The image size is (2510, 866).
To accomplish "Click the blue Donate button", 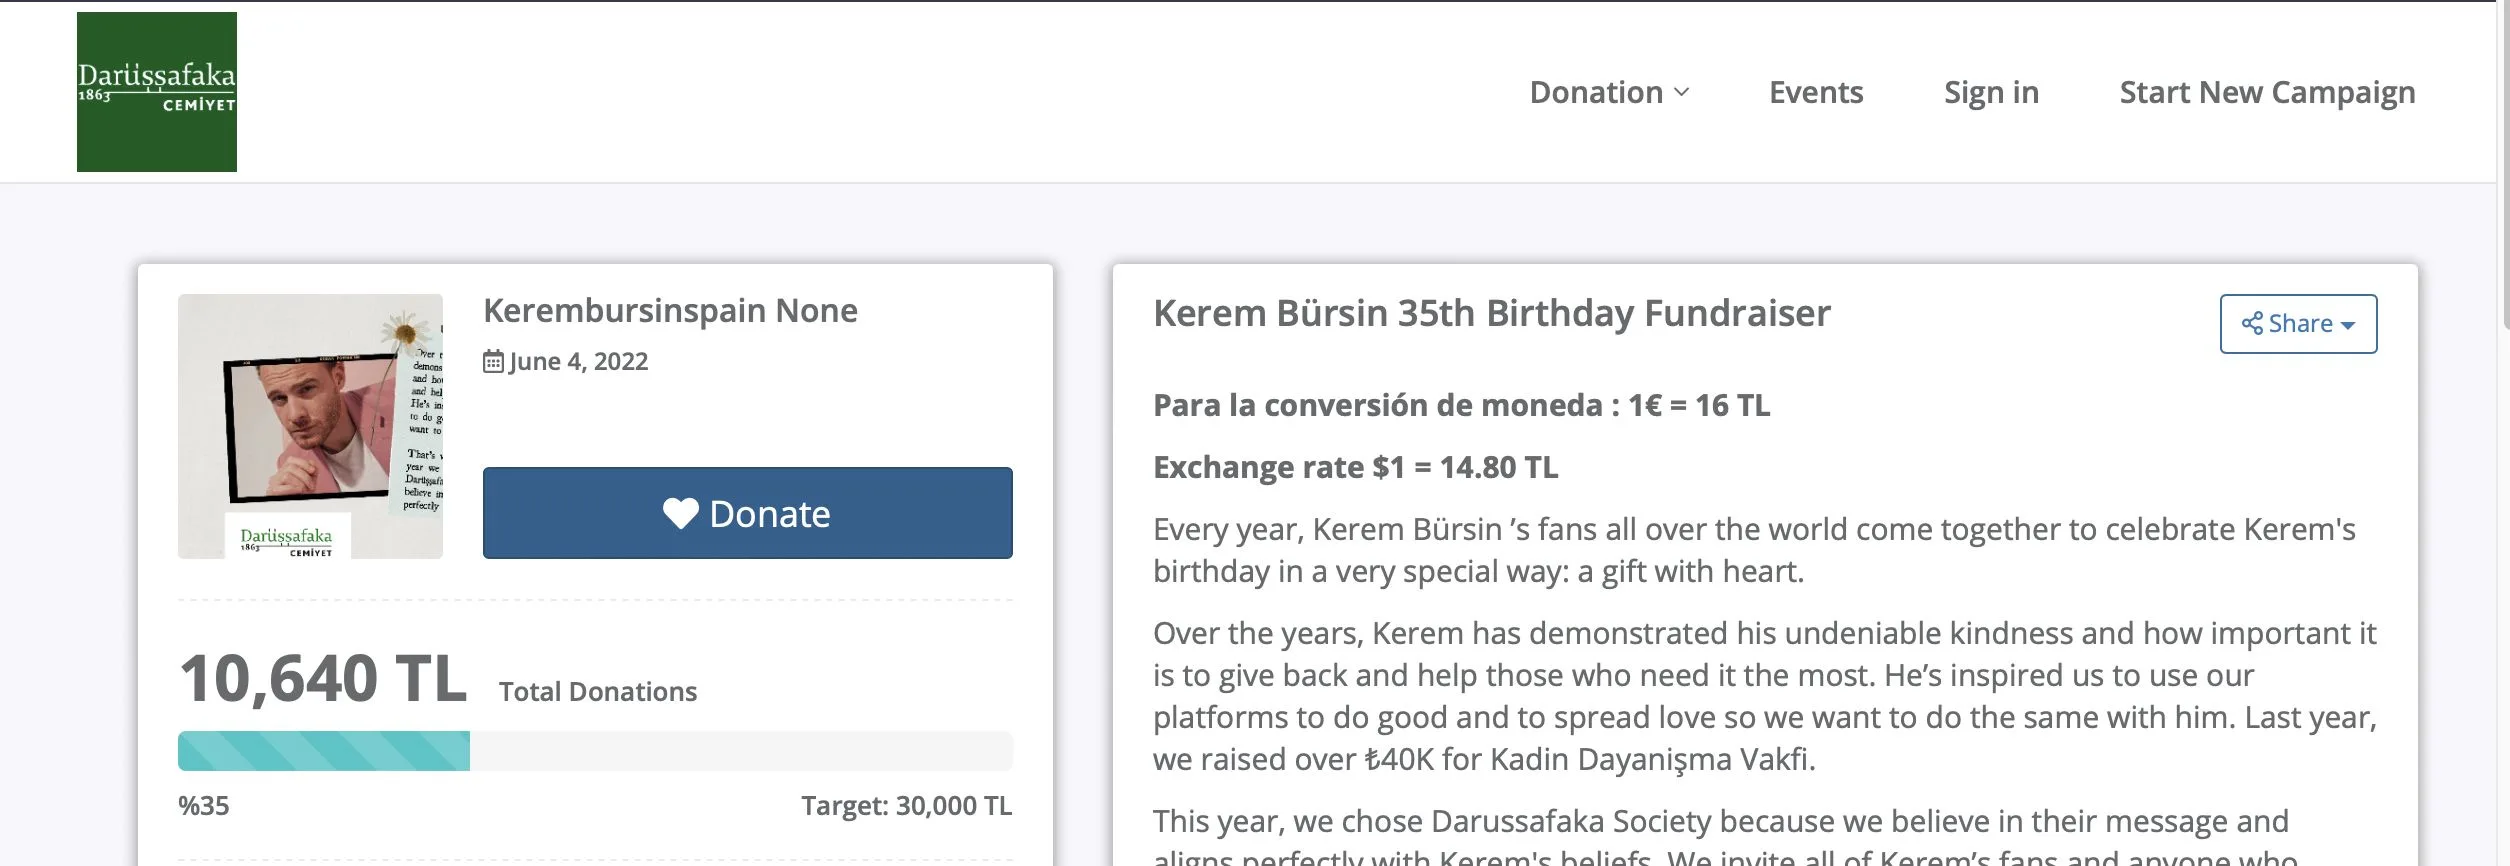I will pos(748,513).
